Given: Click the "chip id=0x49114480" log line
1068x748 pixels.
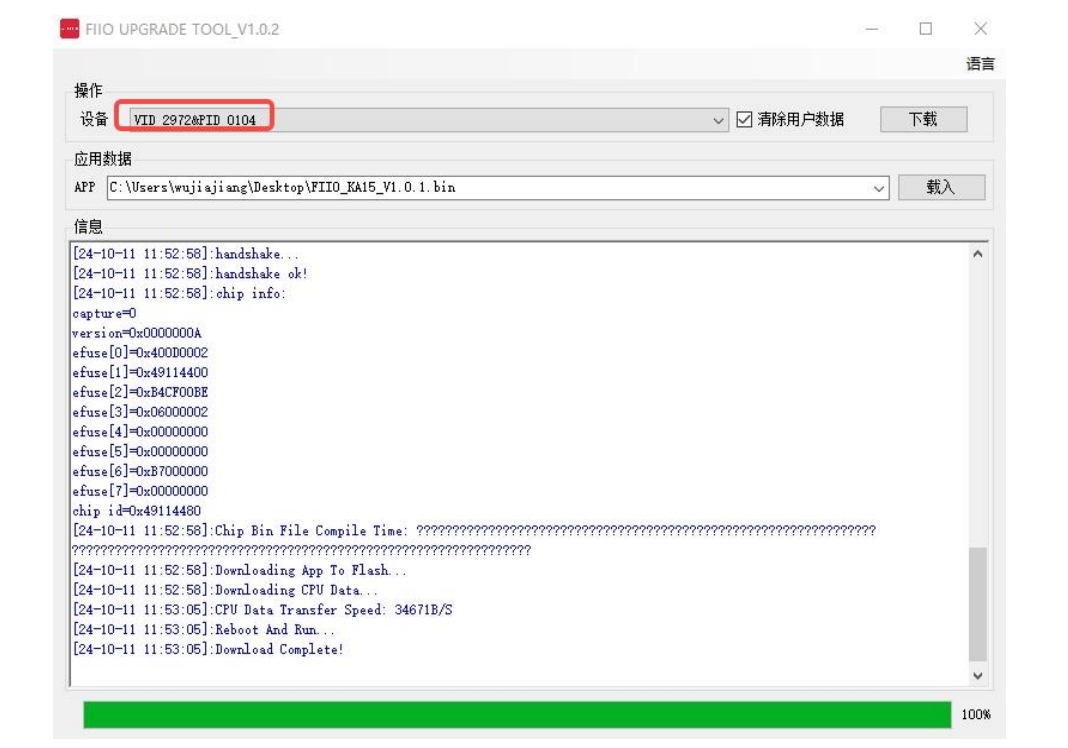Looking at the screenshot, I should (x=136, y=511).
